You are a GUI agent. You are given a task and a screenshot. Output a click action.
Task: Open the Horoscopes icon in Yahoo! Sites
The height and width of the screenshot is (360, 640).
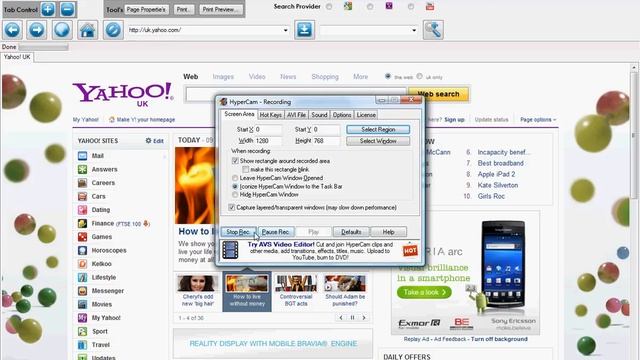click(x=82, y=250)
